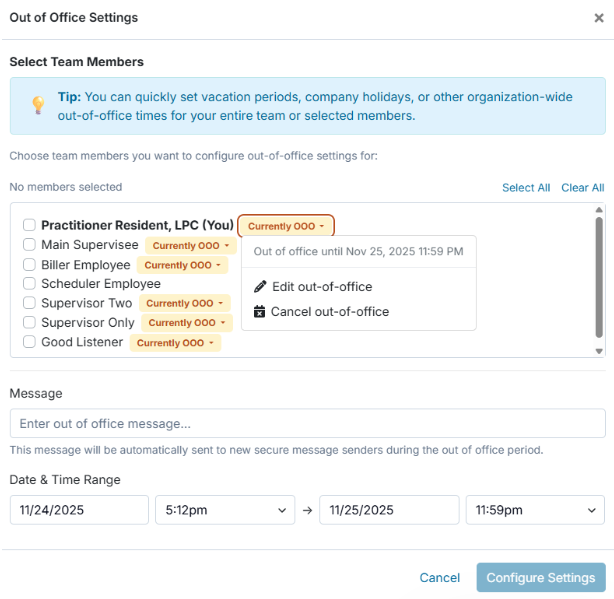
Task: Toggle the Practitioner Resident, LPC checkbox
Action: click(x=30, y=225)
